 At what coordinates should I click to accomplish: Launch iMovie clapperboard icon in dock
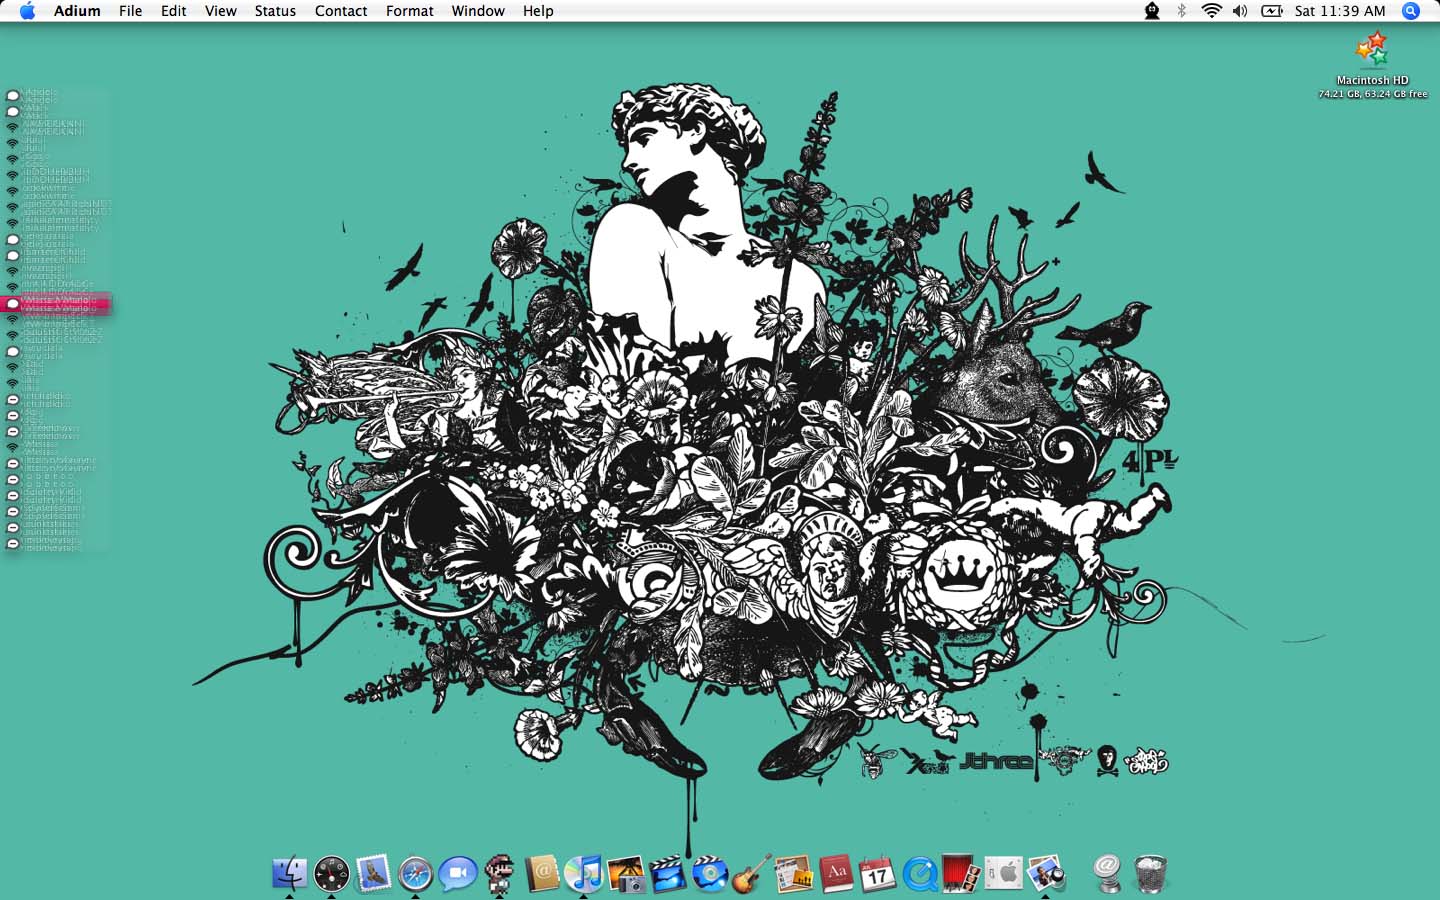coord(668,873)
